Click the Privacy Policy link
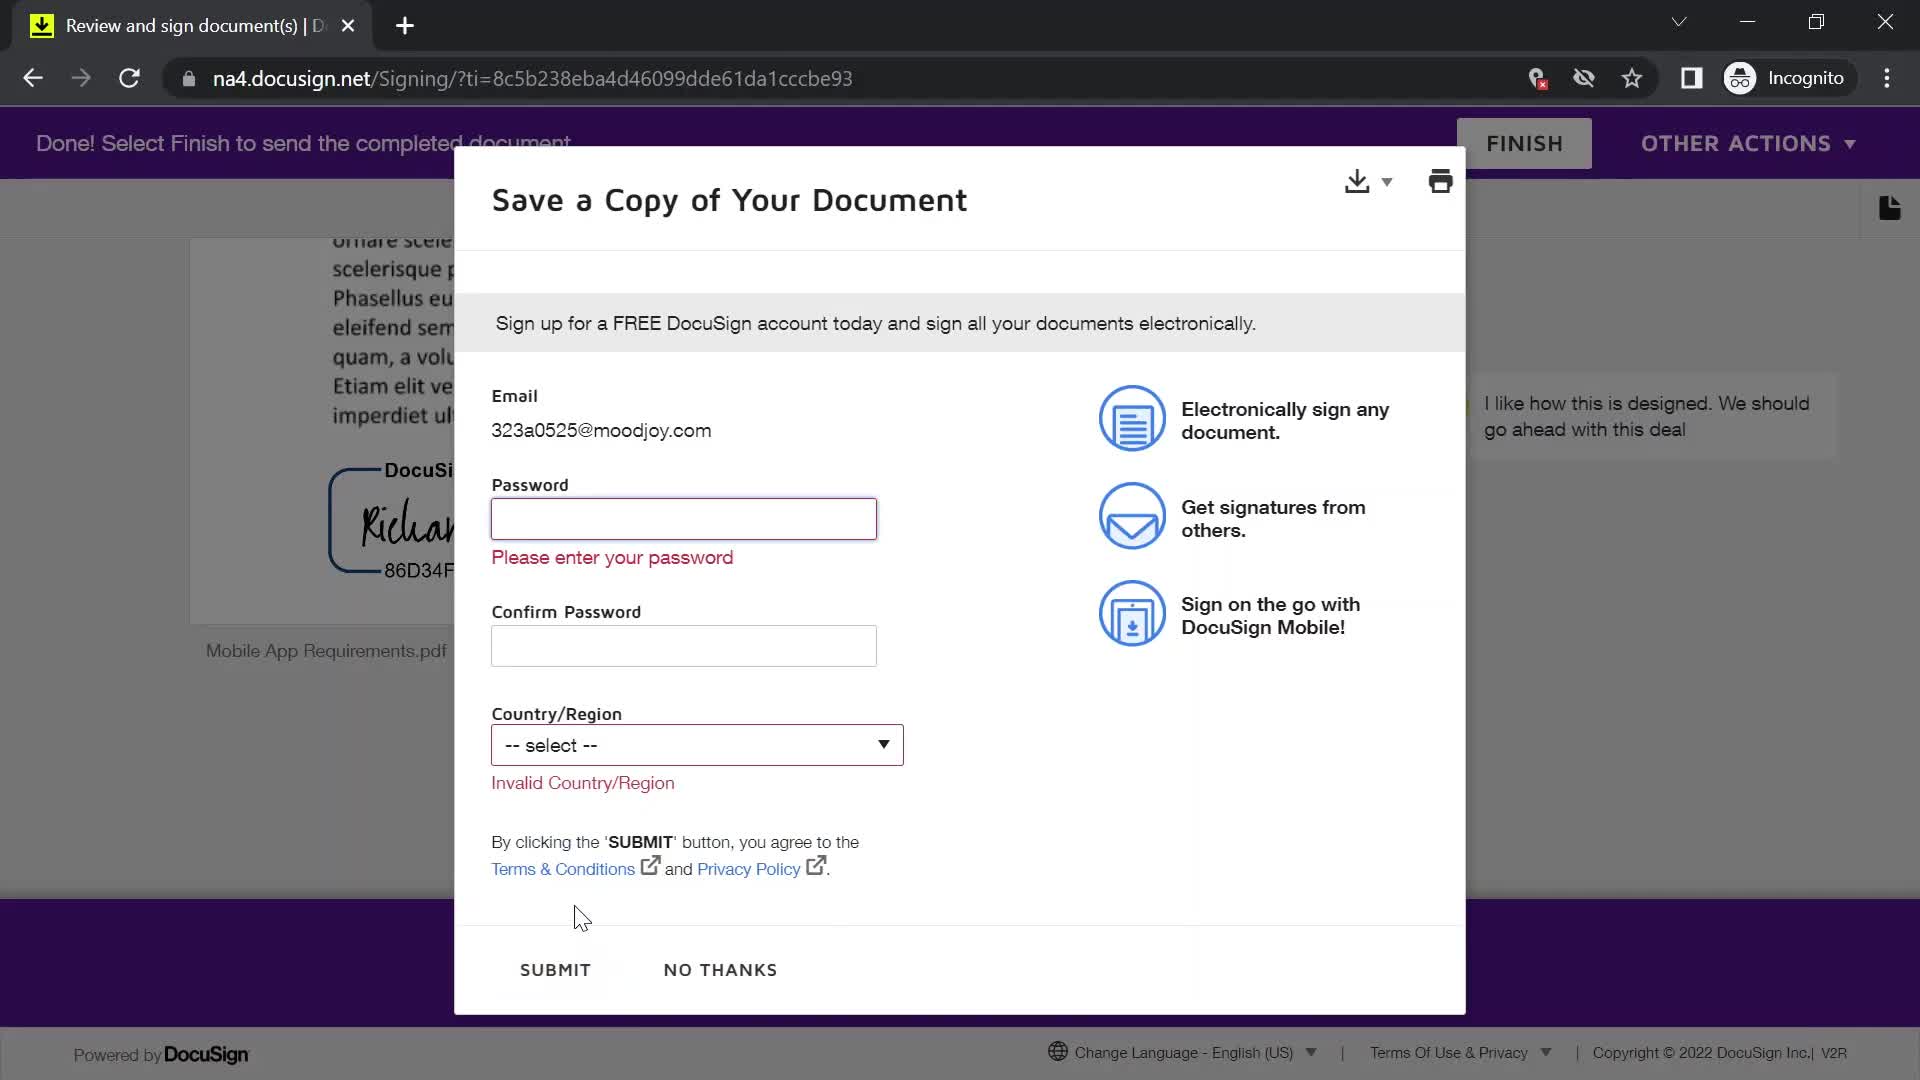The width and height of the screenshot is (1920, 1080). 748,869
